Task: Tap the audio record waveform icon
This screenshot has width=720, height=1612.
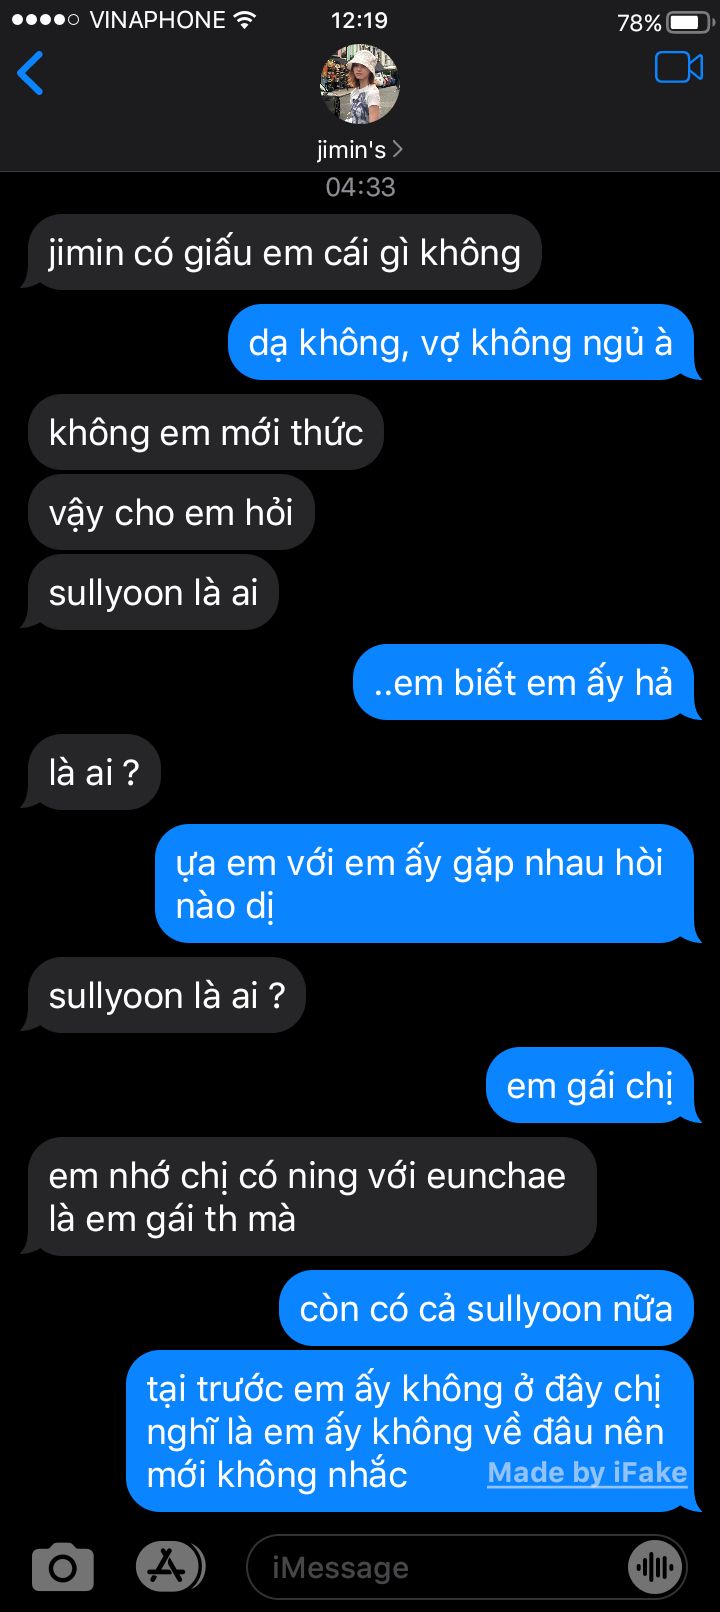Action: point(656,1567)
